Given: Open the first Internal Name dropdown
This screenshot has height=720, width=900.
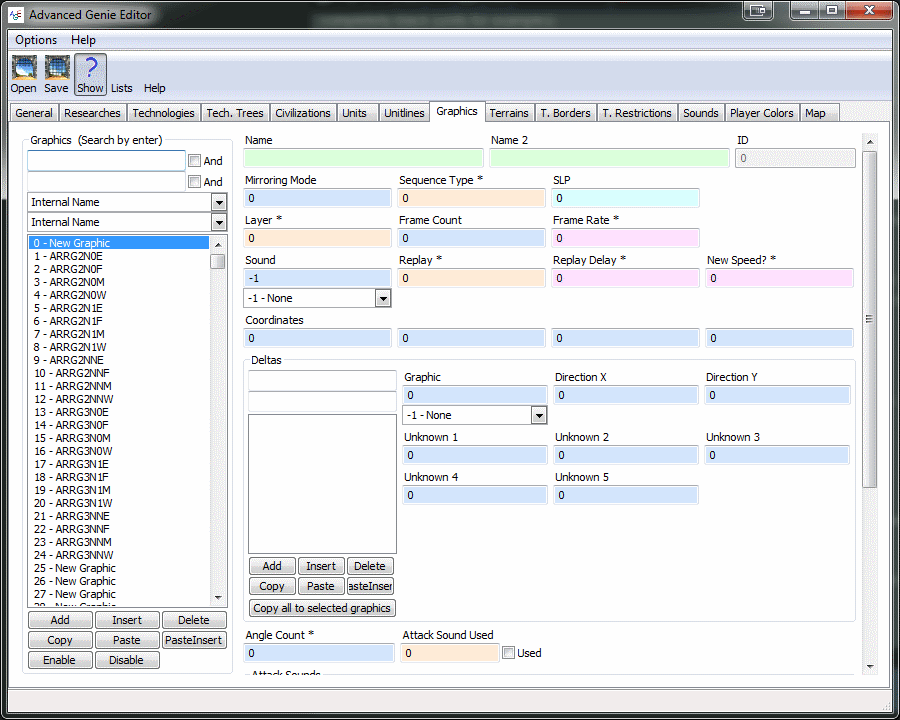Looking at the screenshot, I should click(219, 202).
